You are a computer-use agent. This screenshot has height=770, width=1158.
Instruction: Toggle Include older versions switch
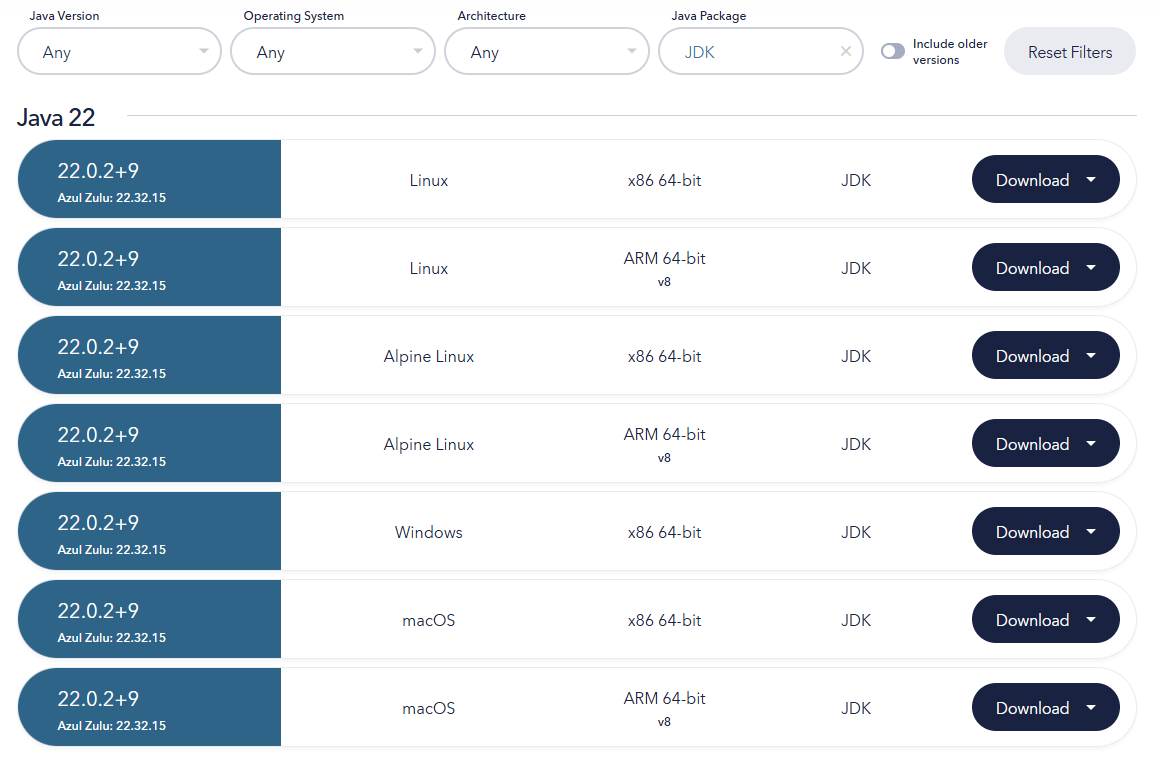(892, 51)
